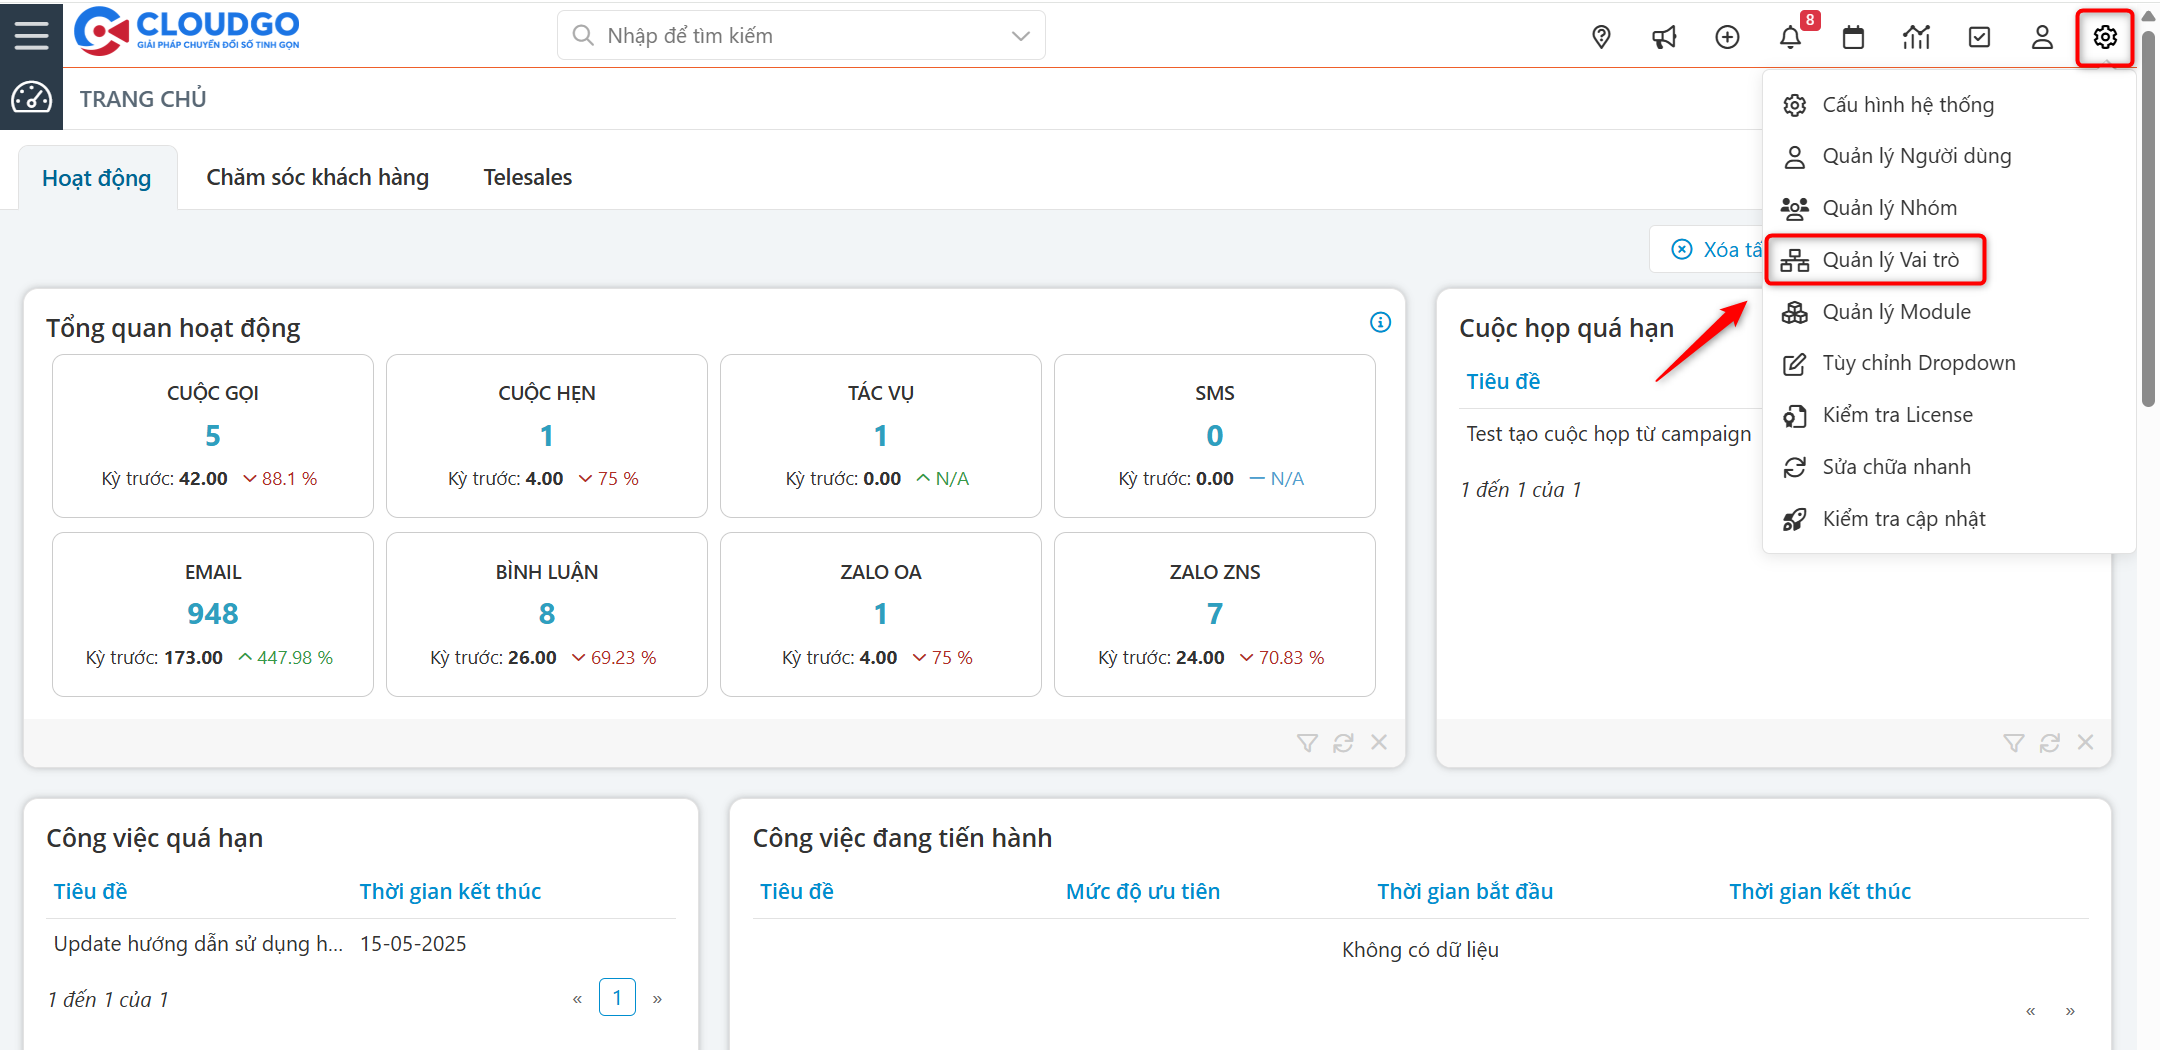Click the info icon in Tổng quan hoạt động

(x=1380, y=322)
